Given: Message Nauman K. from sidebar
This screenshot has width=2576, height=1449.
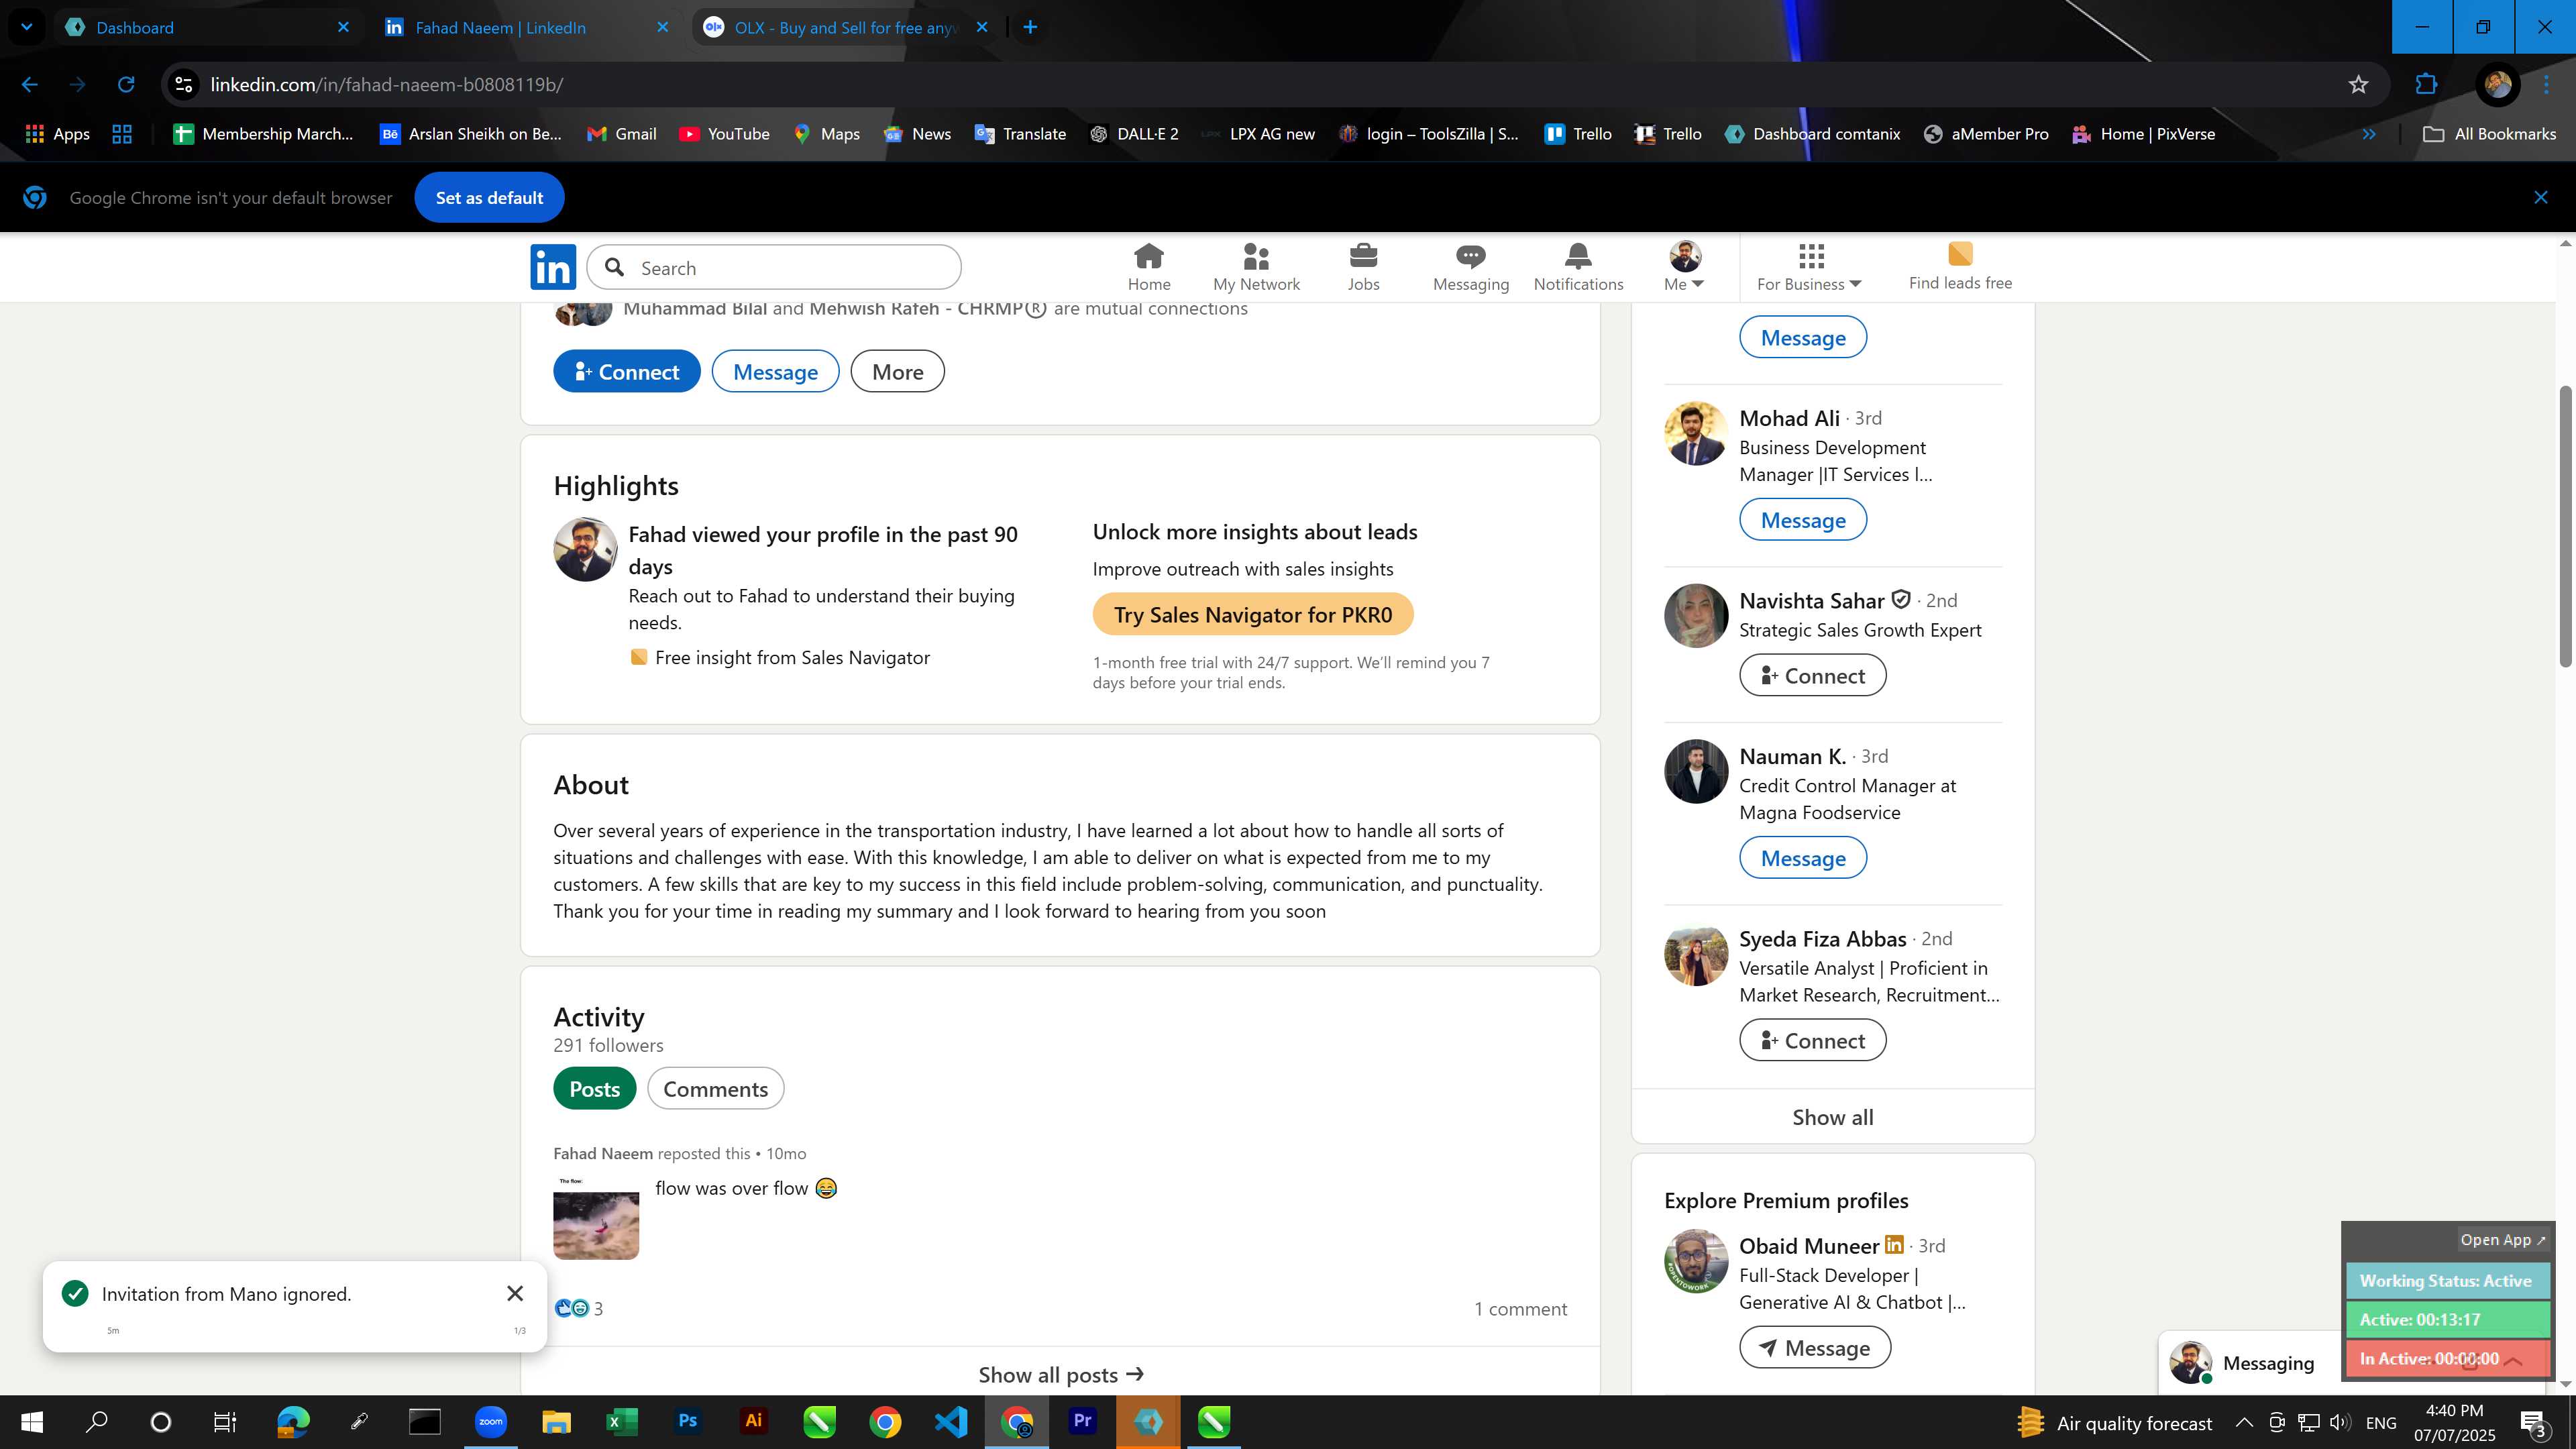Looking at the screenshot, I should pyautogui.click(x=1802, y=858).
